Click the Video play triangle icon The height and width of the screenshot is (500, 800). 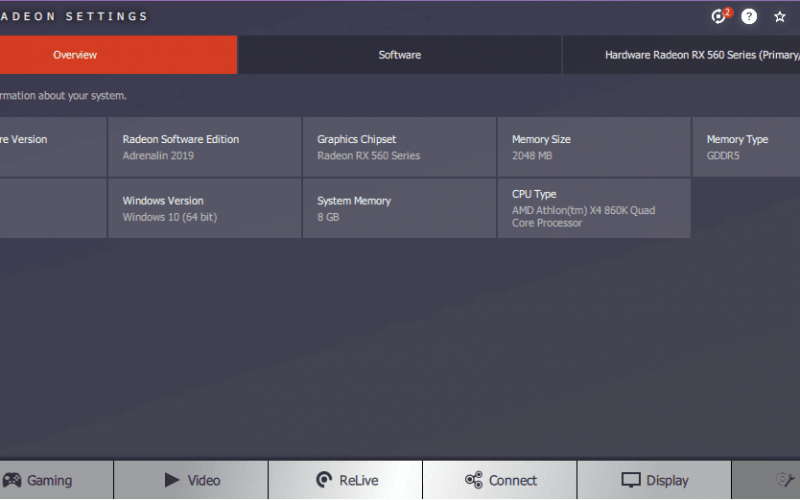point(172,480)
